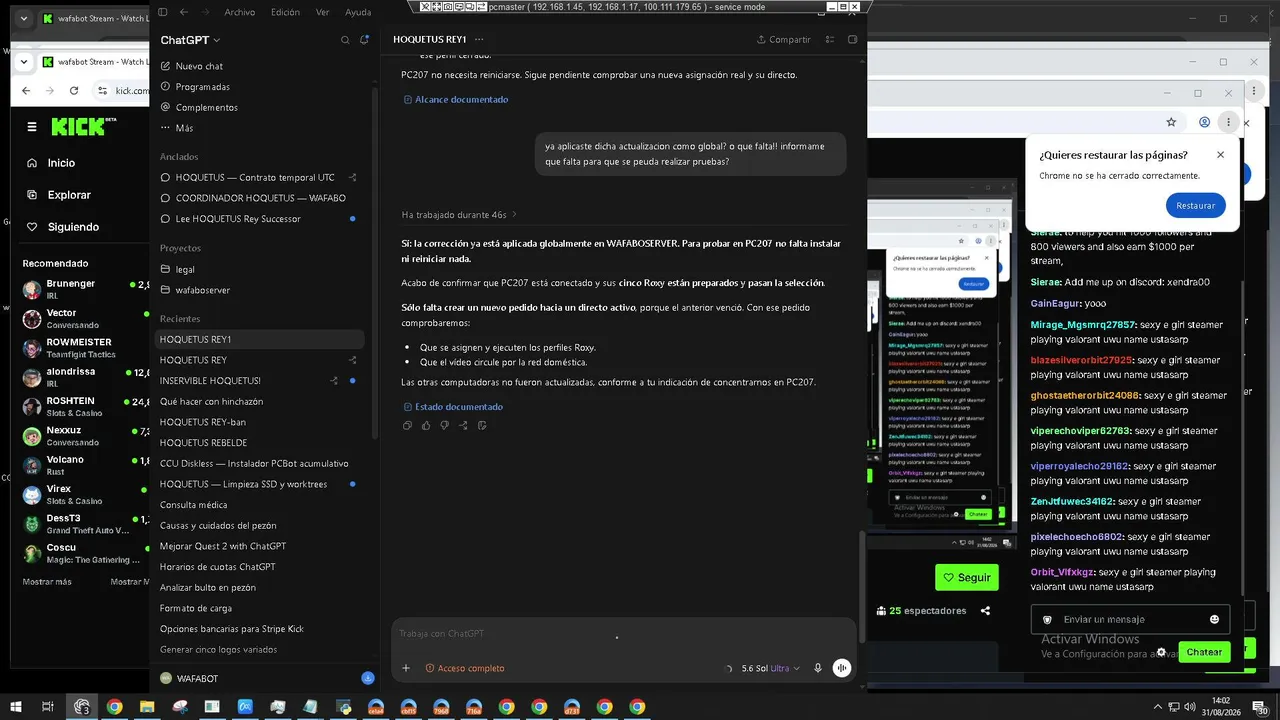Click the Acceso completo permission selector
Image resolution: width=1280 pixels, height=720 pixels.
(465, 668)
